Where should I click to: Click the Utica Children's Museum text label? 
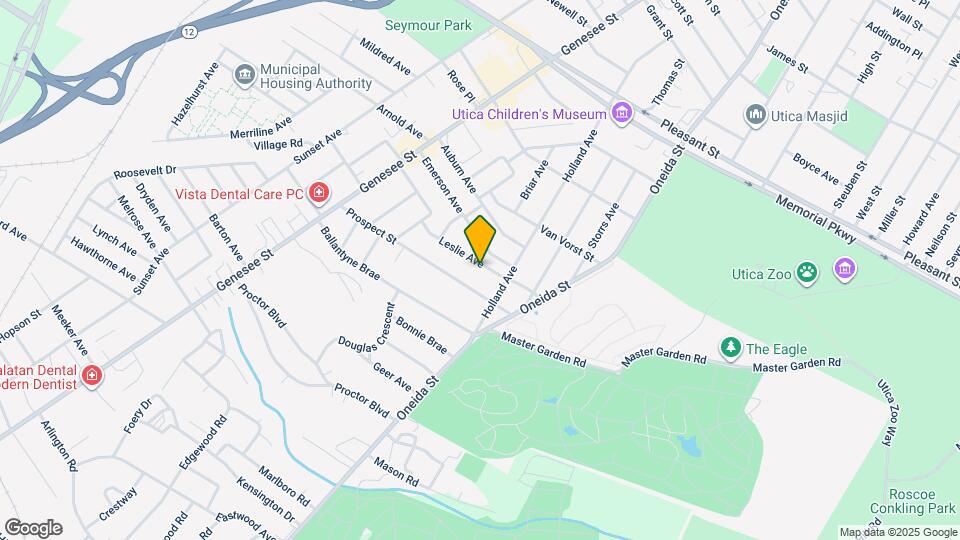tap(529, 114)
